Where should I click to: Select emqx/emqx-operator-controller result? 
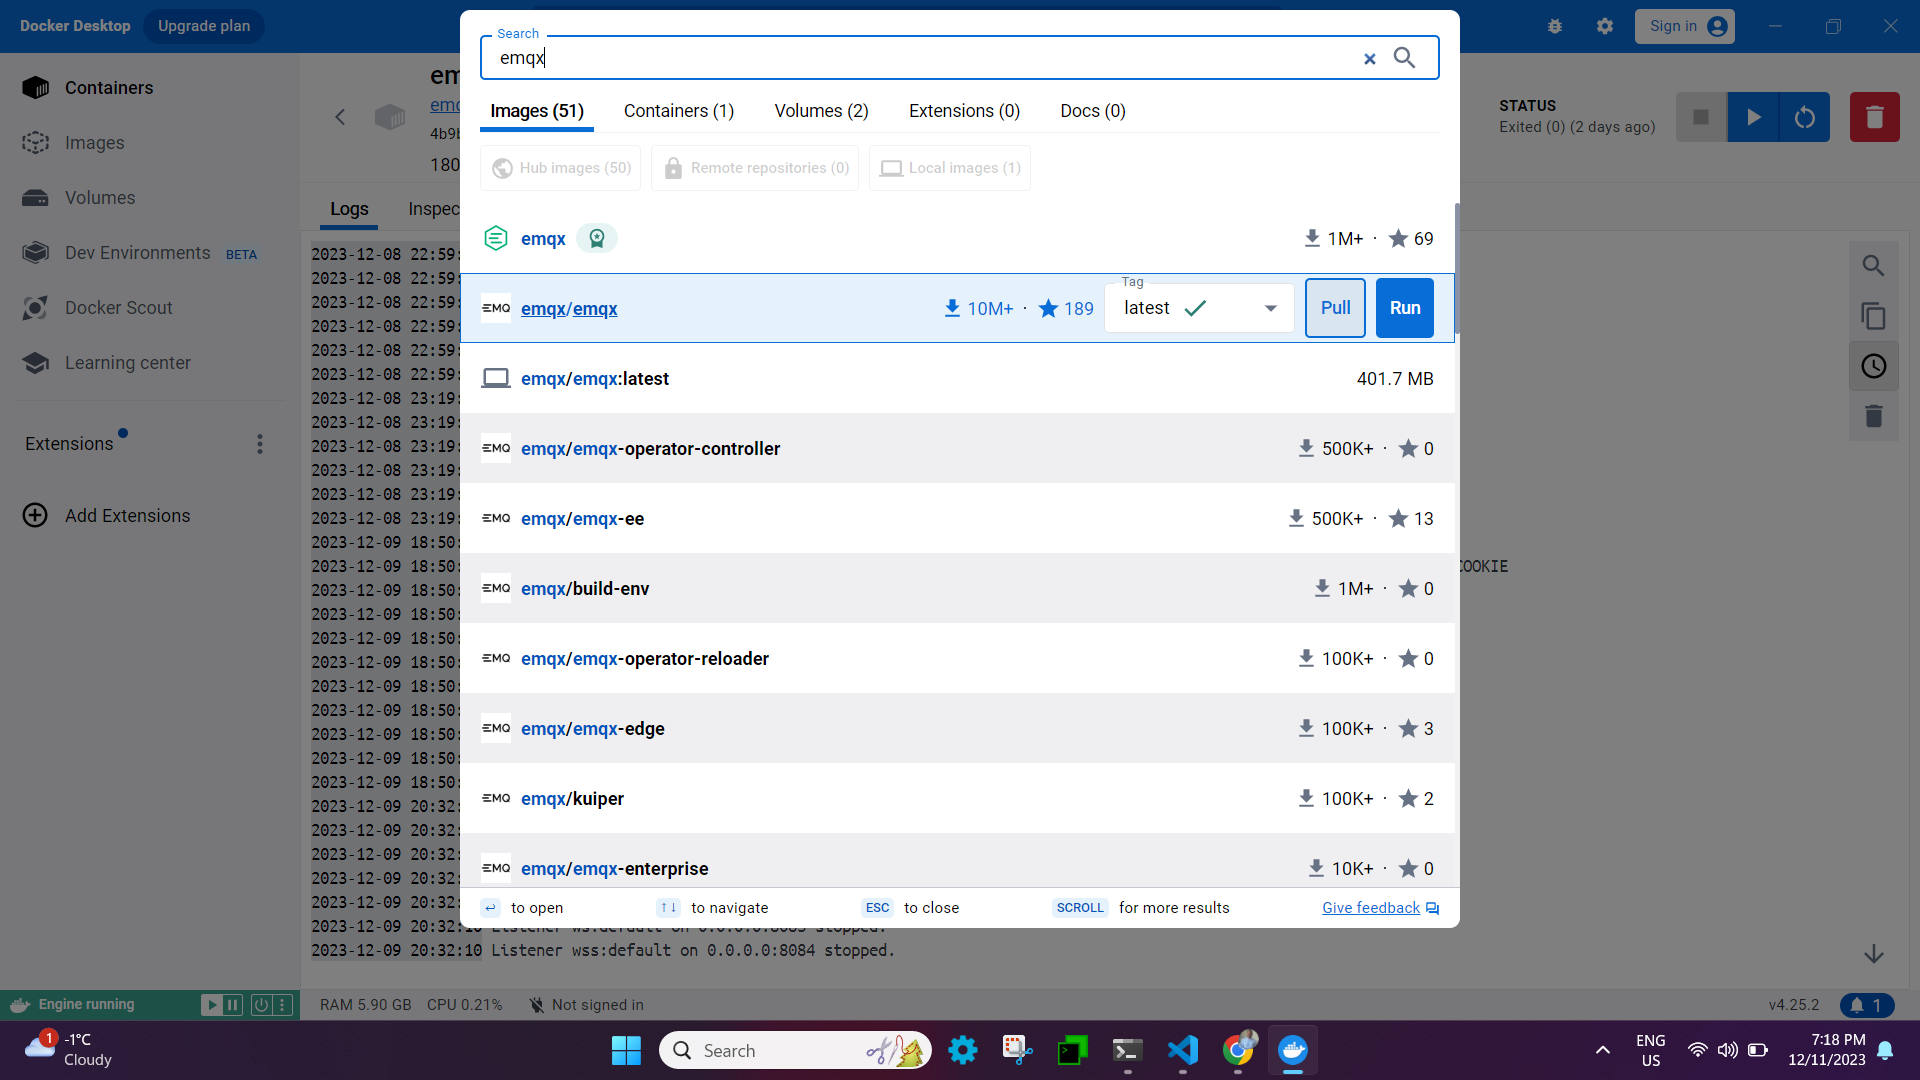pos(957,448)
